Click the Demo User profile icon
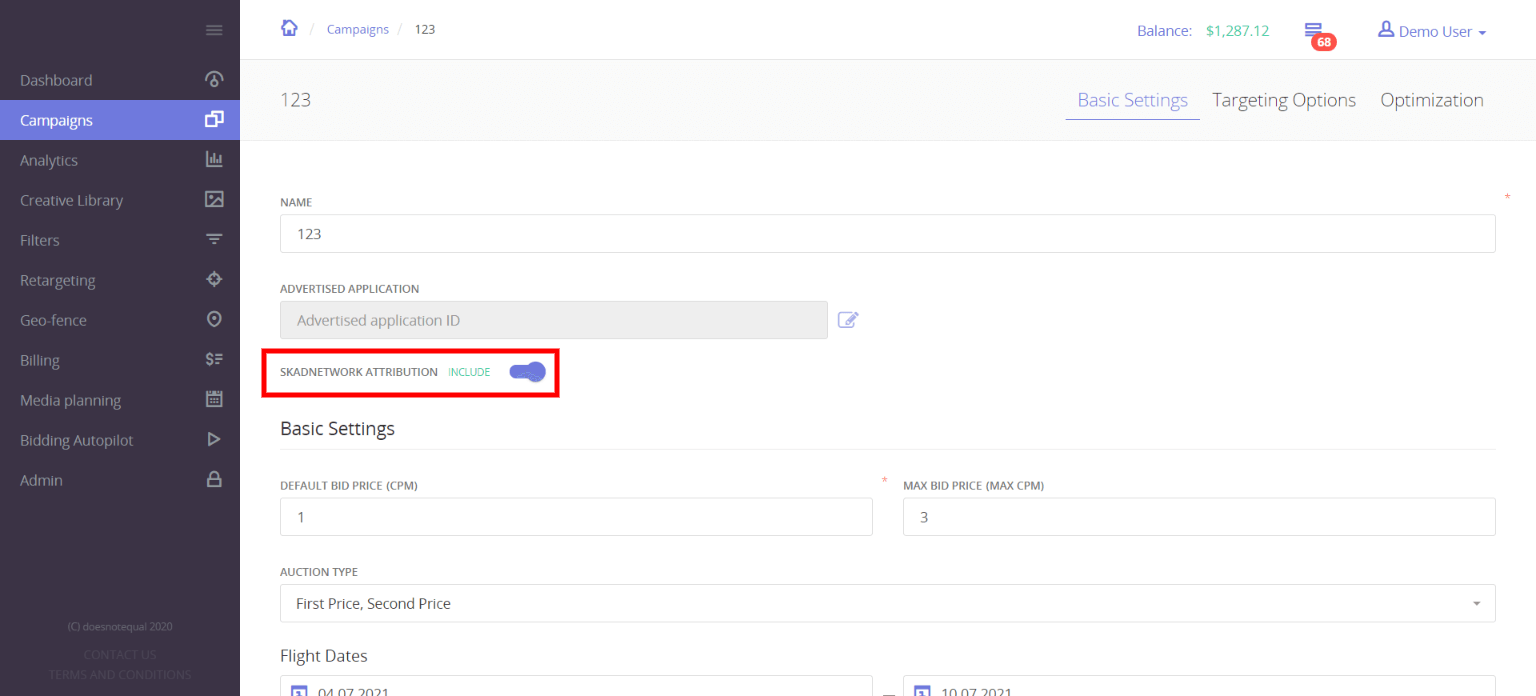 1386,30
